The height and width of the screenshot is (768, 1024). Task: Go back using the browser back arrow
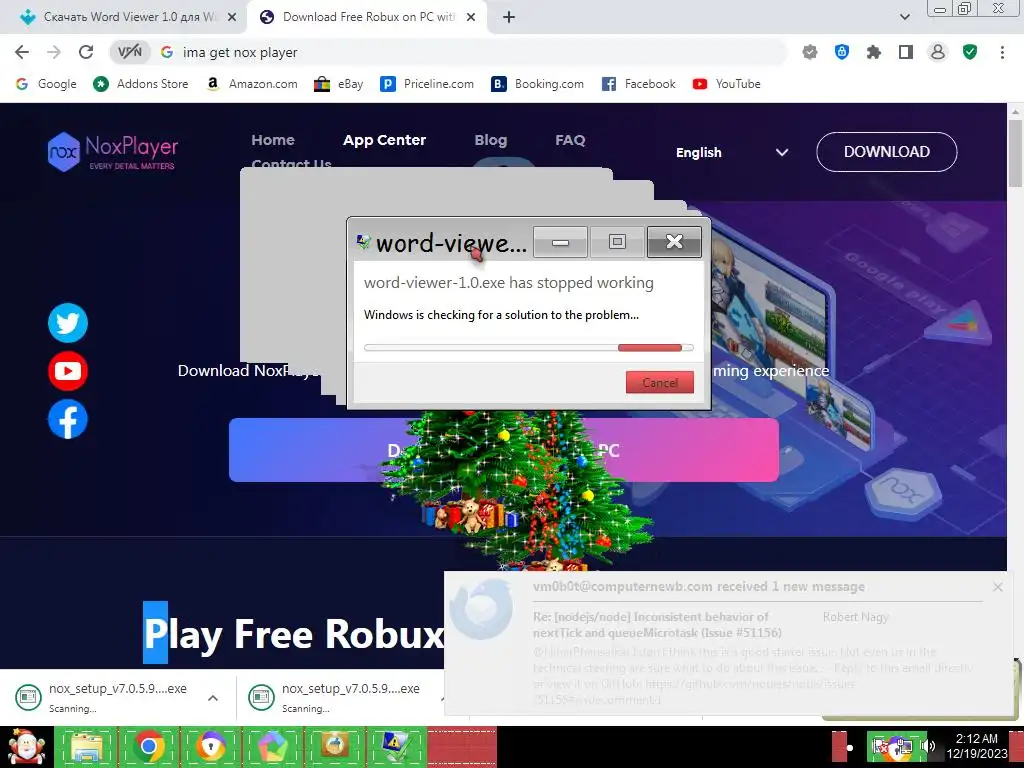(22, 52)
